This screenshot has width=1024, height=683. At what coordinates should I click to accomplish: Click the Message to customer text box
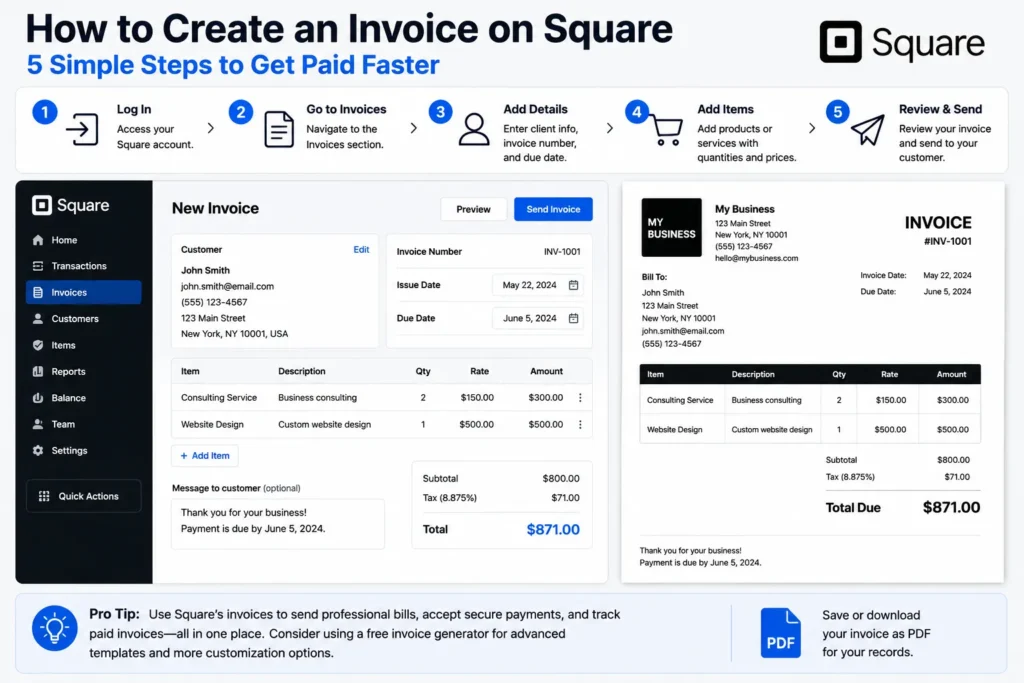278,524
